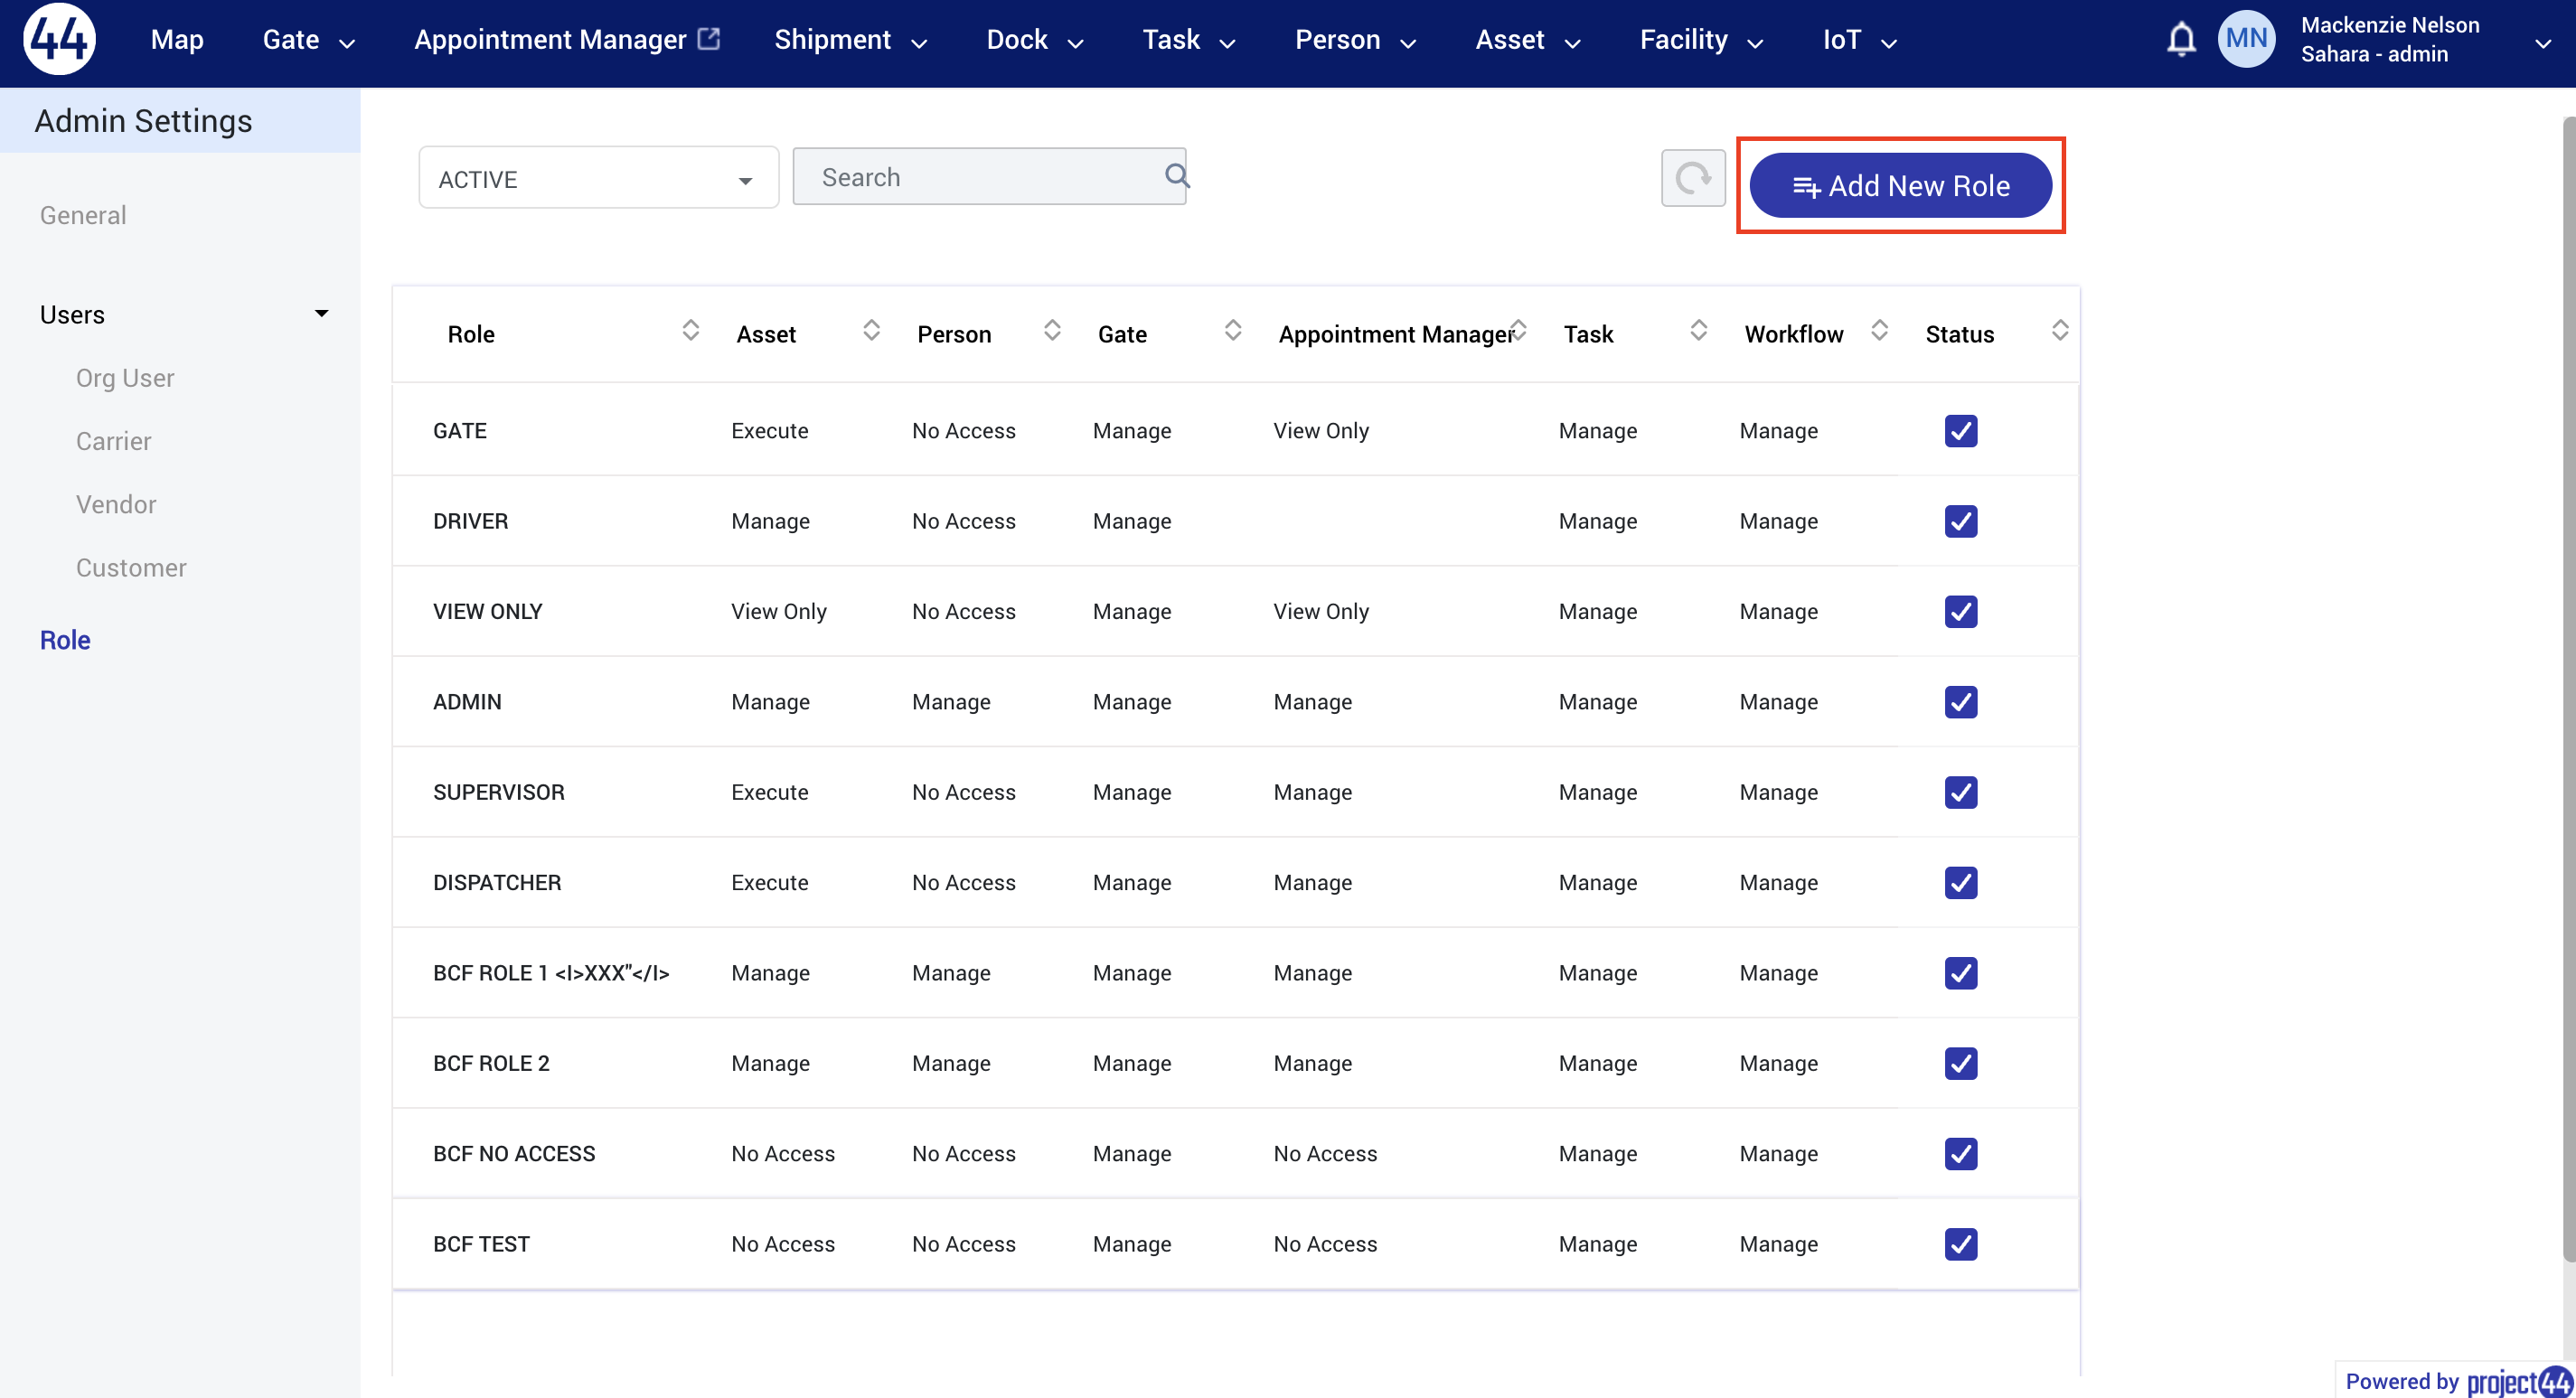2576x1398 pixels.
Task: Click into the Search input field
Action: point(988,177)
